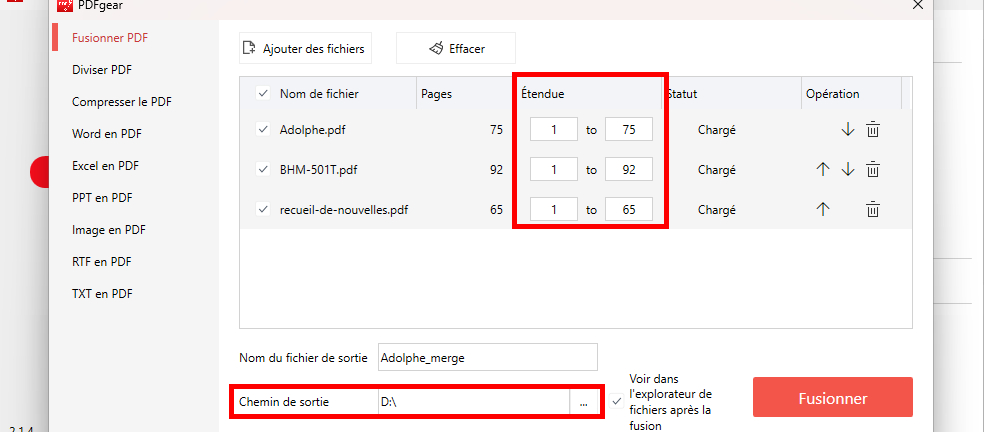Select the BHM-501T.pdf file name
This screenshot has width=984, height=432.
(x=319, y=170)
